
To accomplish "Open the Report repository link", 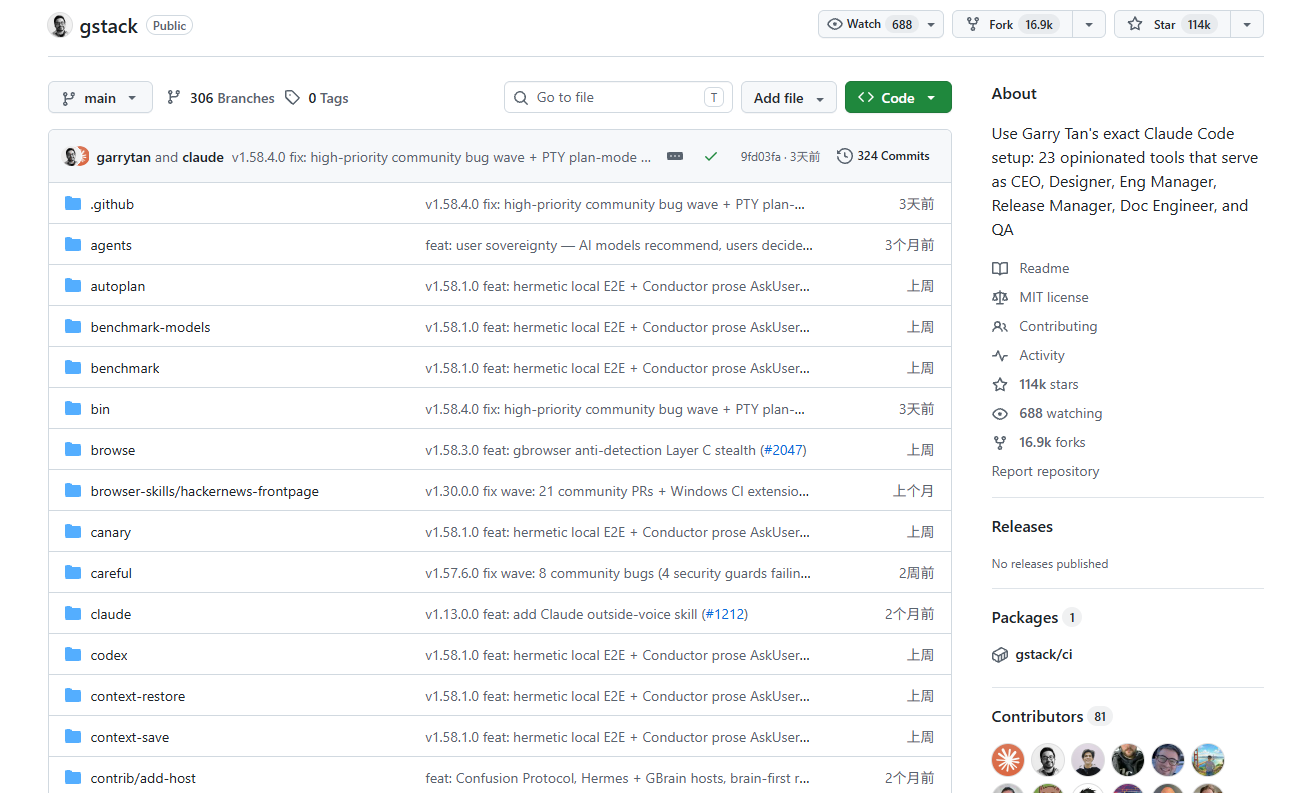I will coord(1045,471).
